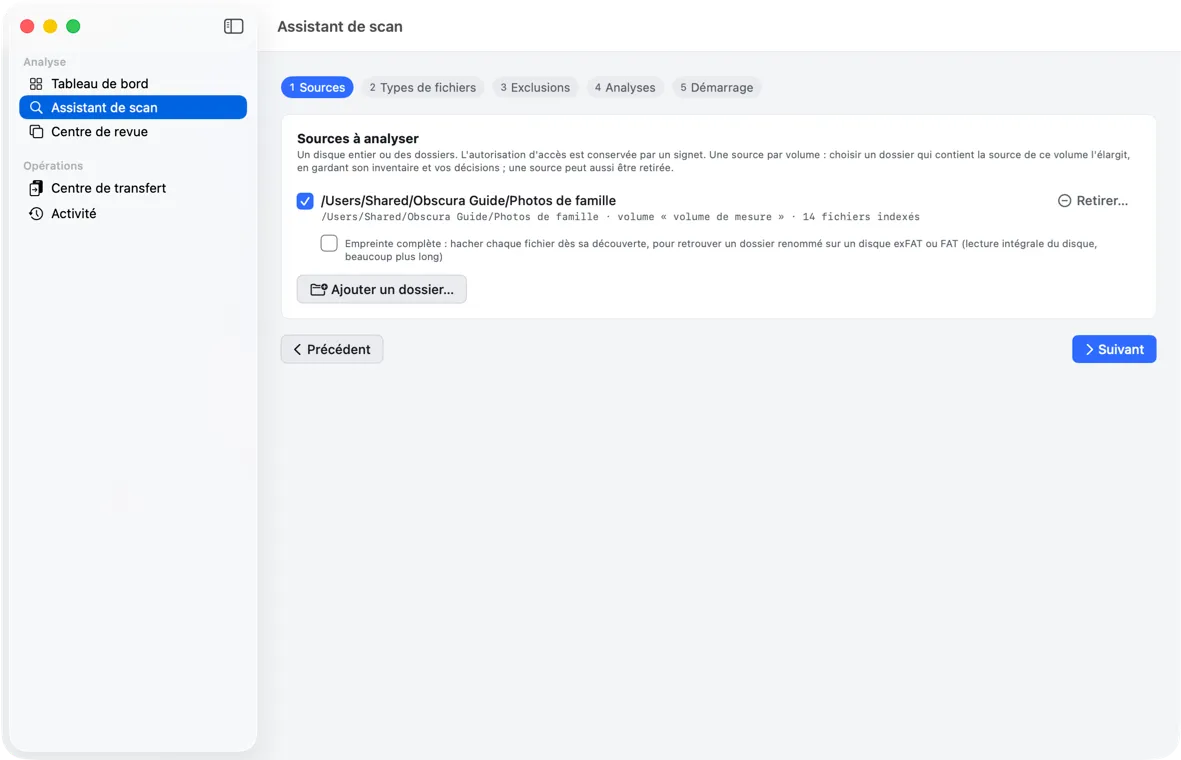The width and height of the screenshot is (1181, 760).
Task: Uncheck the Photos de famille source checkbox
Action: tap(305, 201)
